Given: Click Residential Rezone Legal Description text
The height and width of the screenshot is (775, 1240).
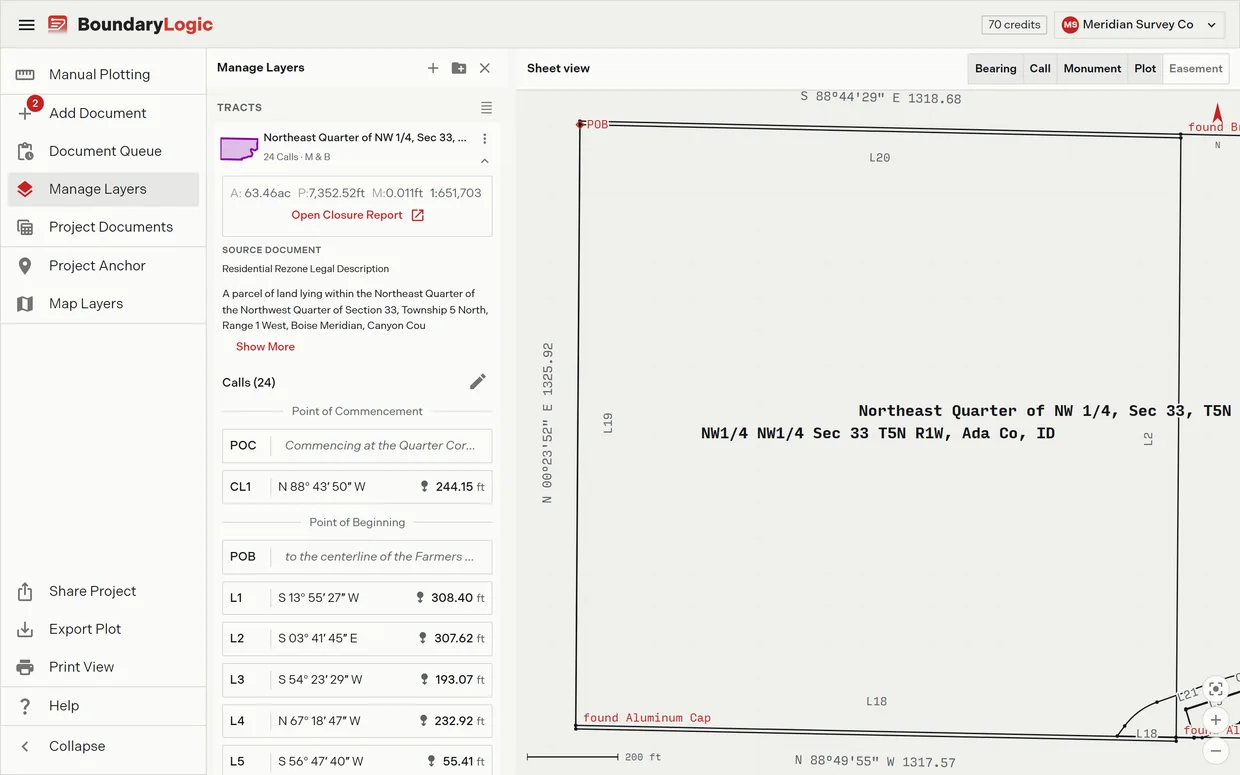Looking at the screenshot, I should 306,269.
